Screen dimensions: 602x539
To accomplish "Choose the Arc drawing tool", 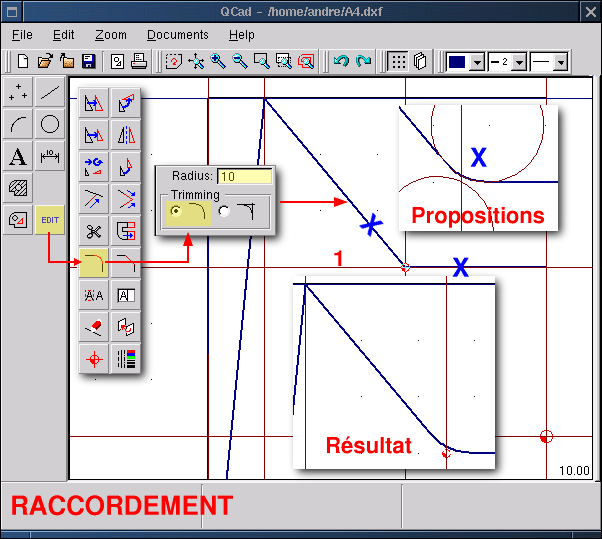I will click(18, 125).
